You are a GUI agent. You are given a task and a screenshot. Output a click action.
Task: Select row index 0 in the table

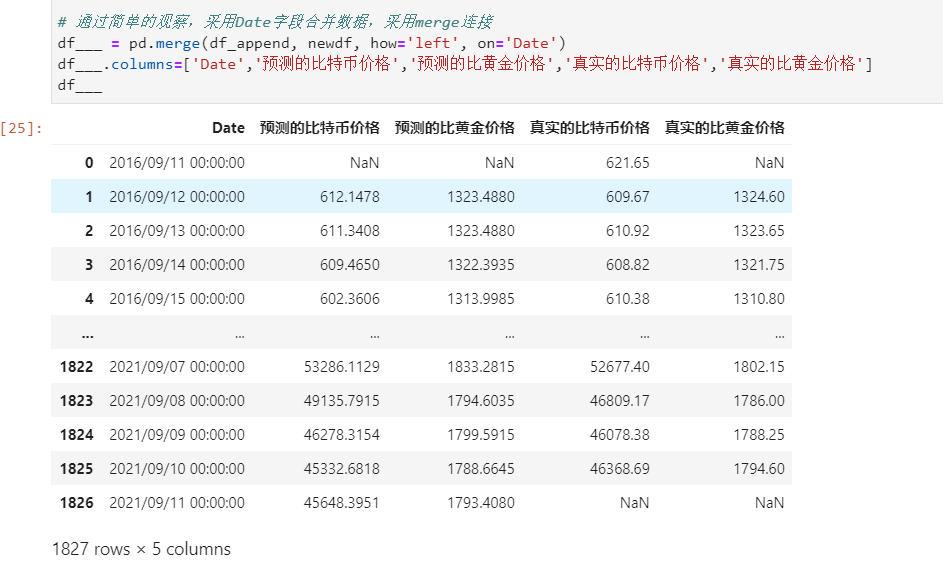(x=88, y=162)
